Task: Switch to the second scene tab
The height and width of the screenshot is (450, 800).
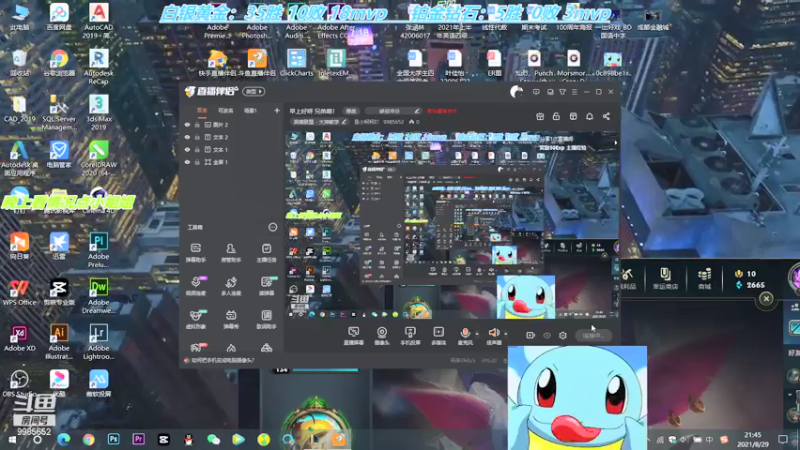Action: coord(226,111)
